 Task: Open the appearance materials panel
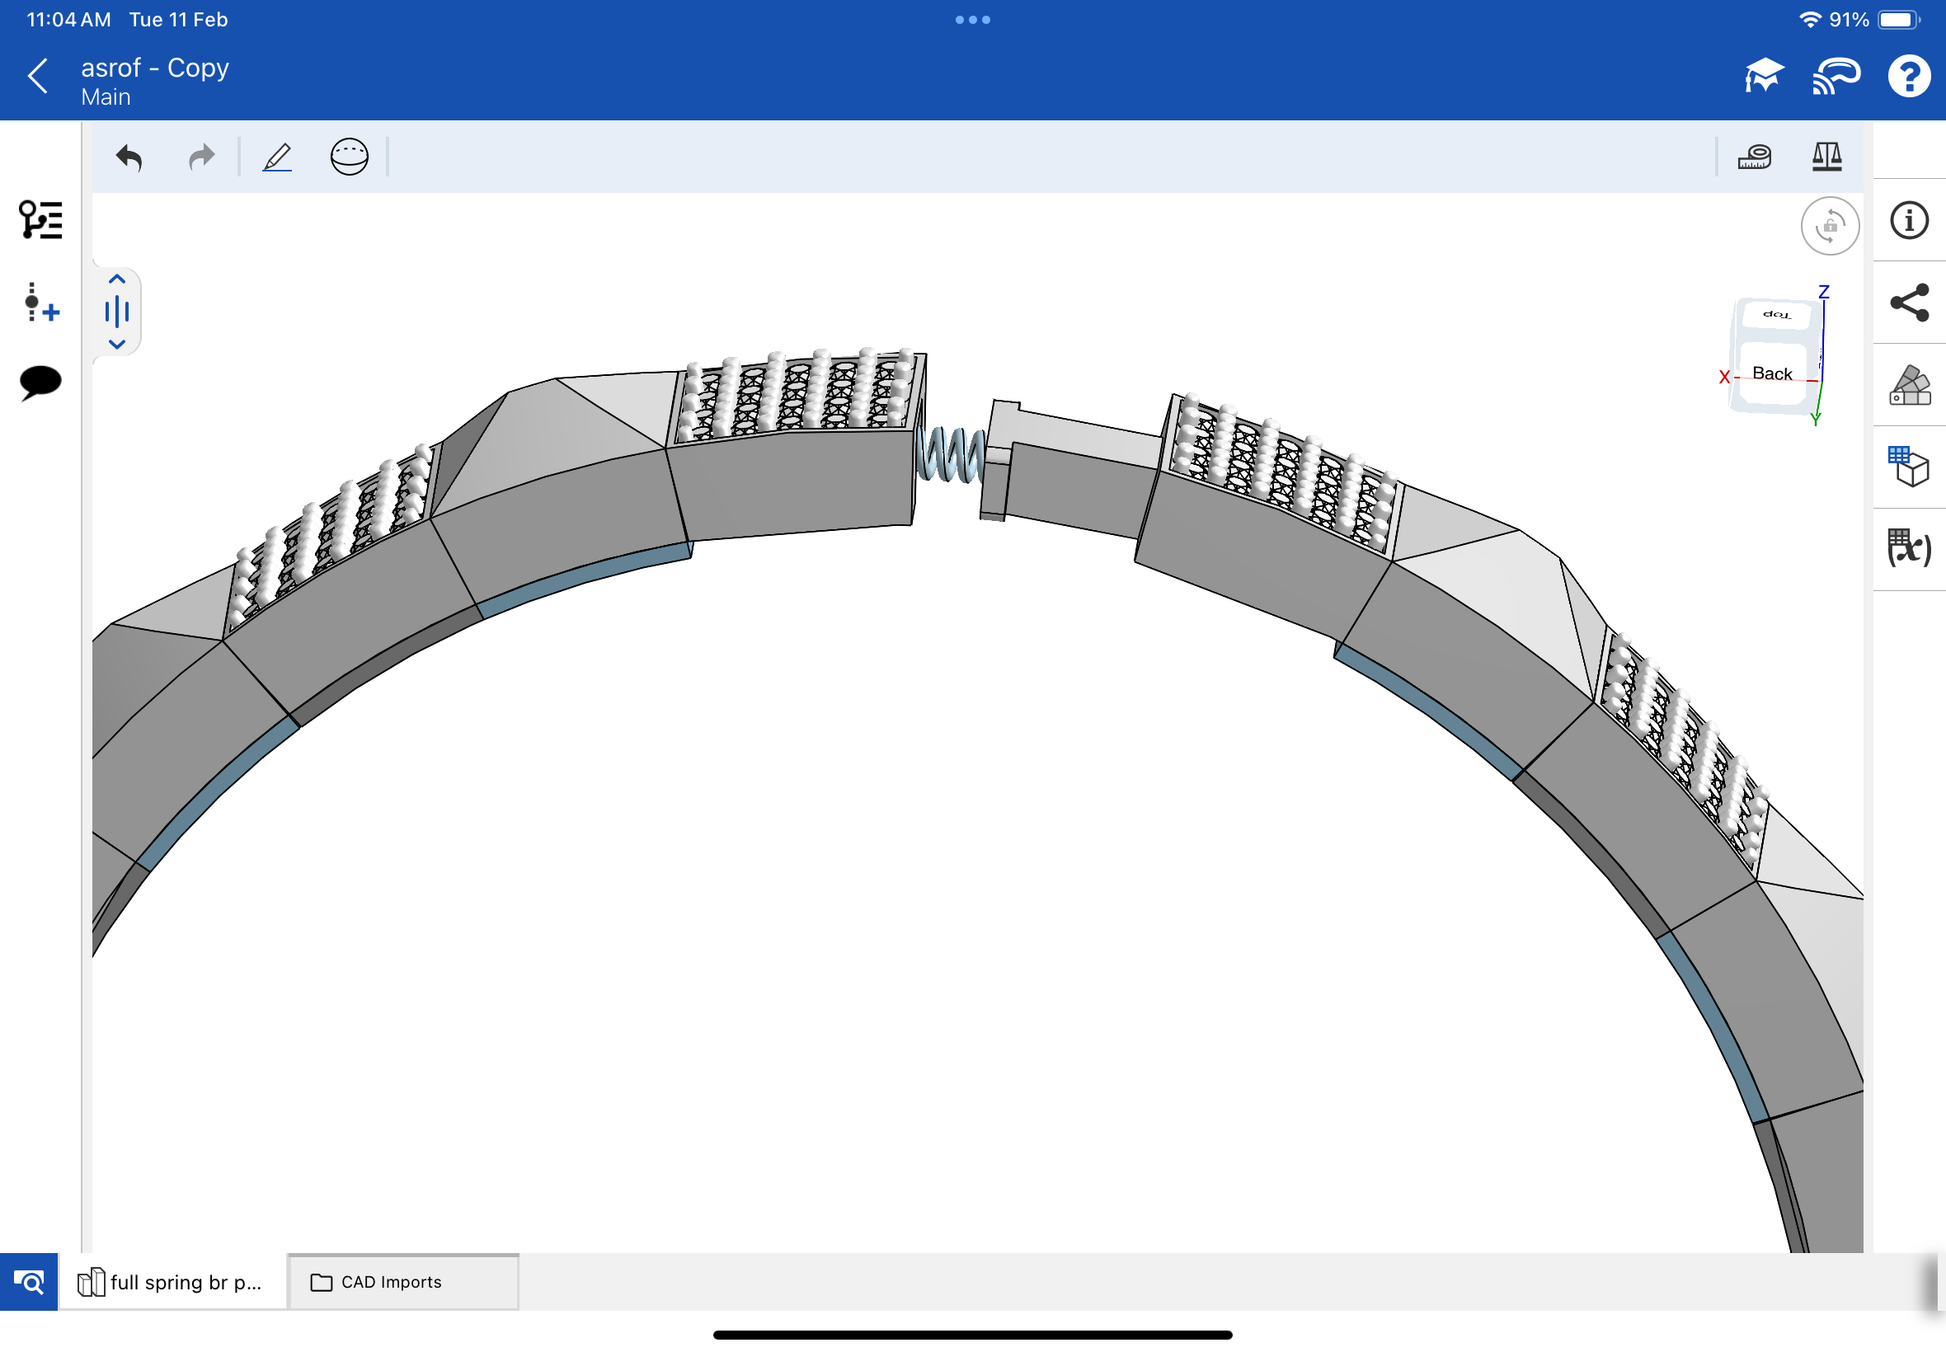tap(1909, 386)
